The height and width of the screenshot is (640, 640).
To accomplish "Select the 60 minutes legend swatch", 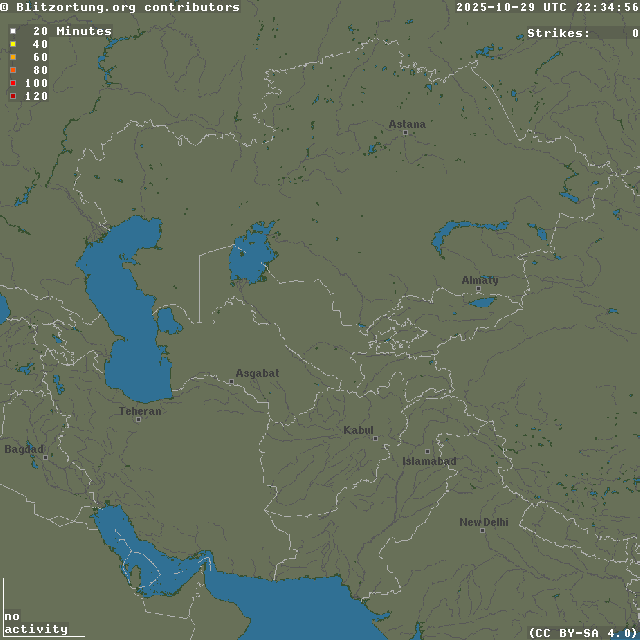I will [13, 58].
